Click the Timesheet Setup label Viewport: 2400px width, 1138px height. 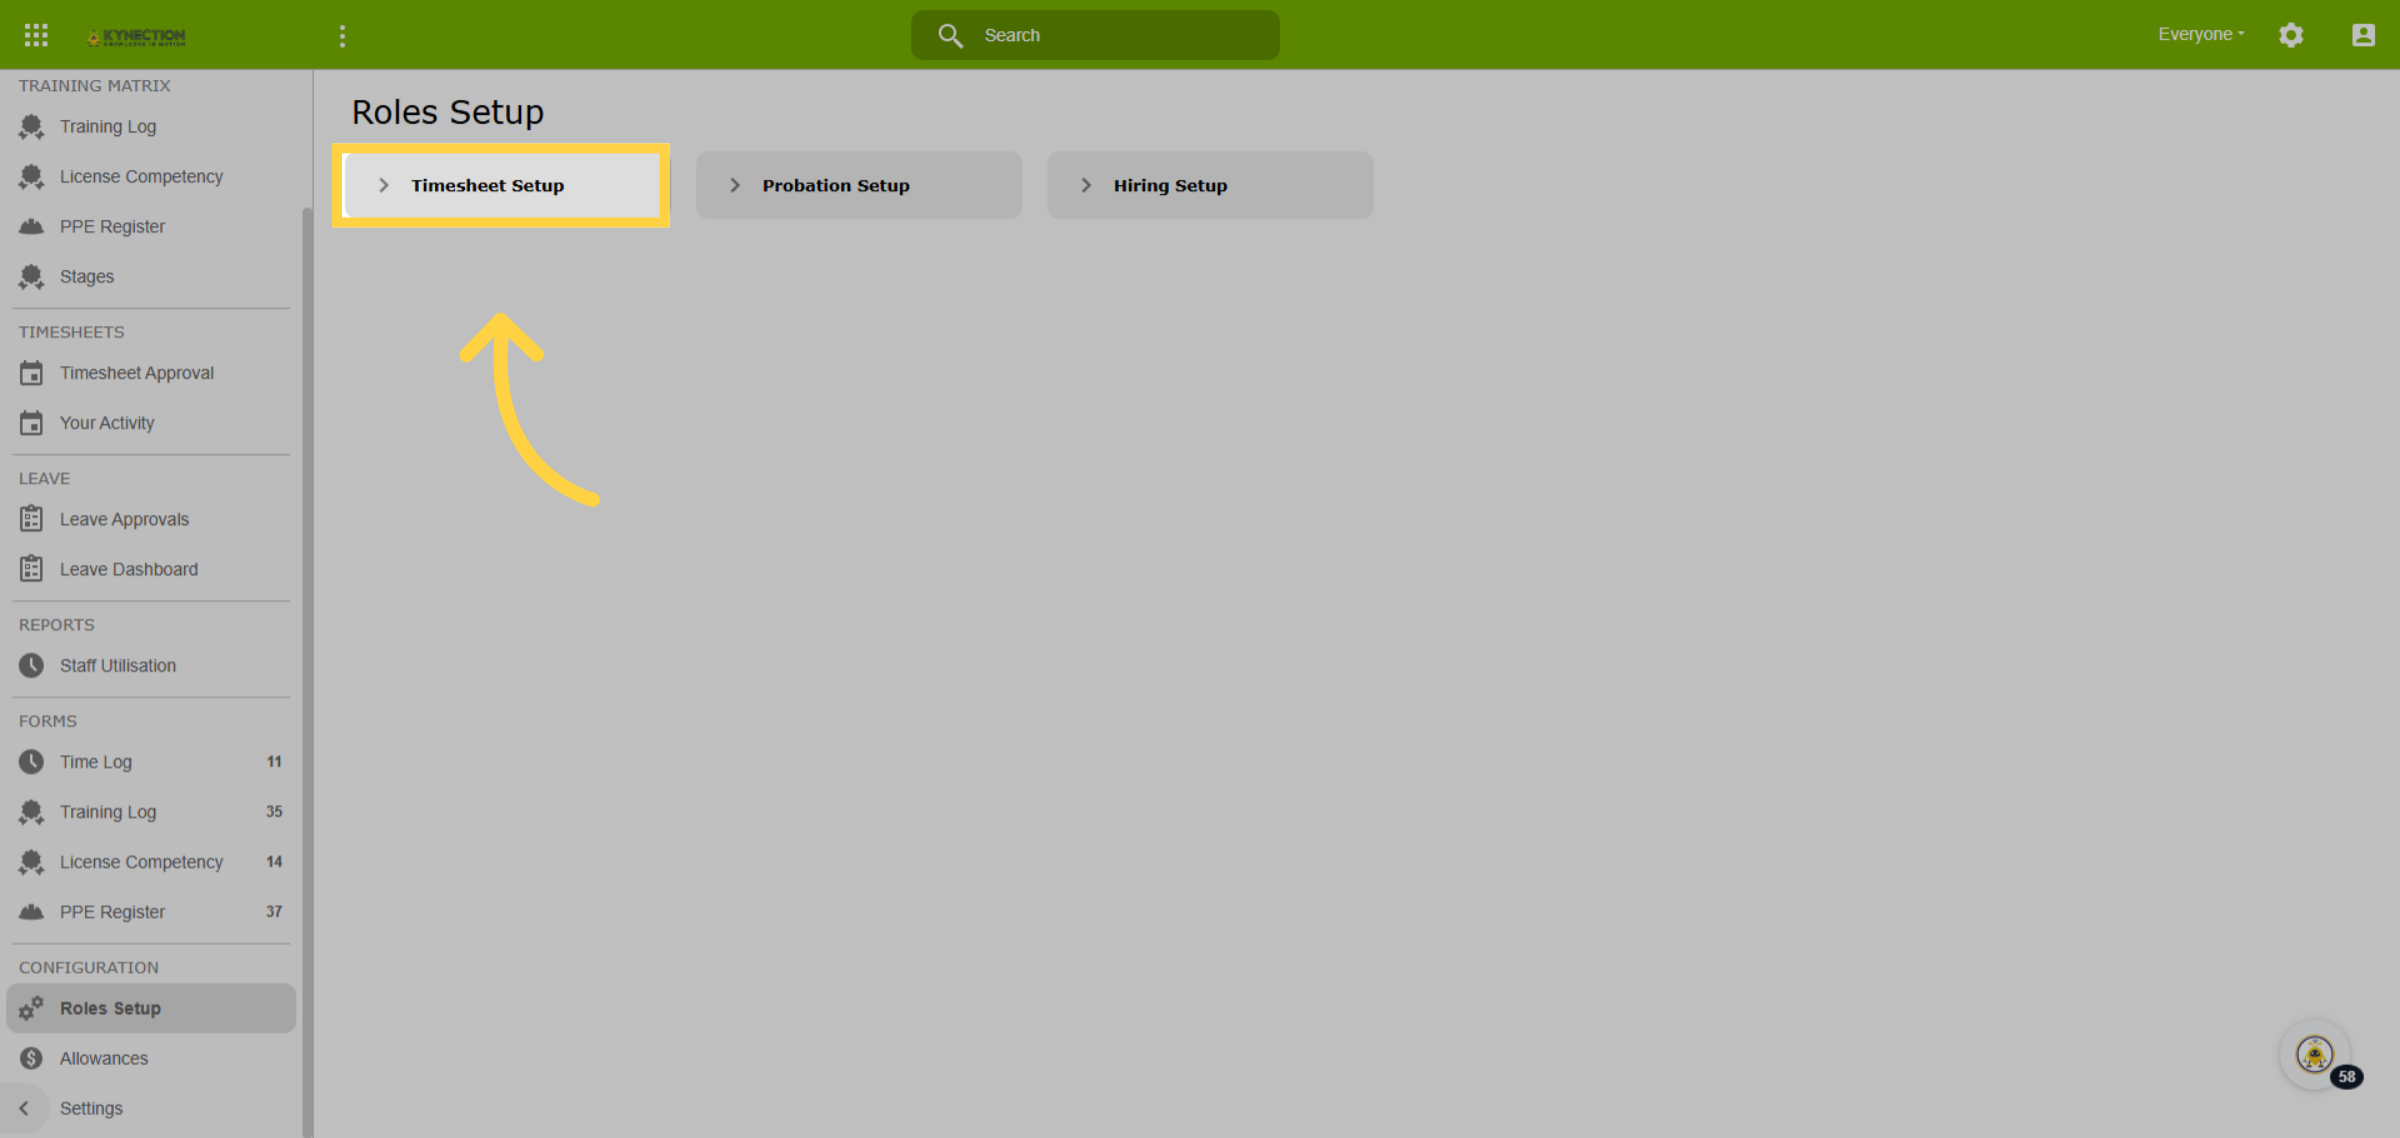tap(488, 186)
